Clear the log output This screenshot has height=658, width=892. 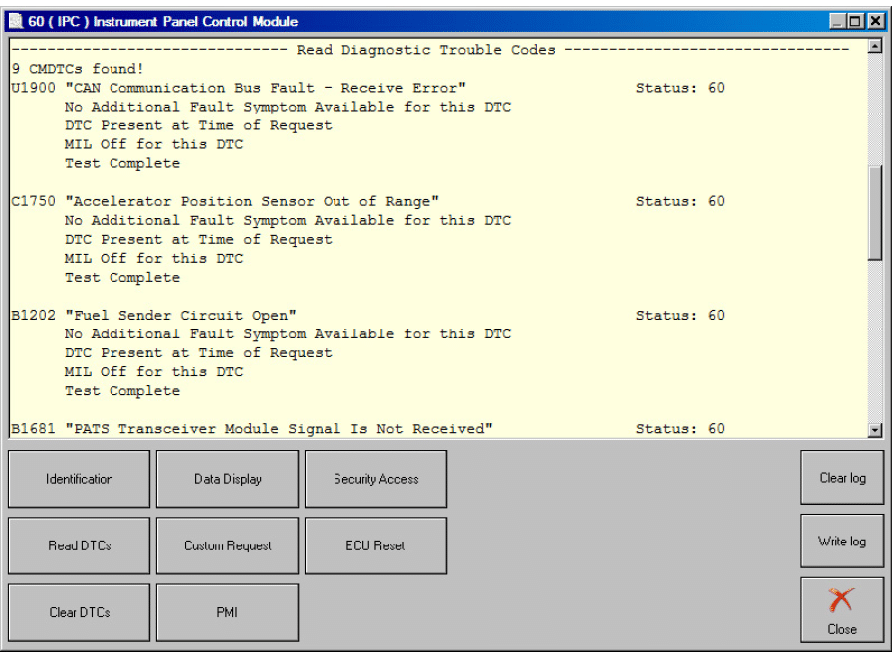click(842, 478)
